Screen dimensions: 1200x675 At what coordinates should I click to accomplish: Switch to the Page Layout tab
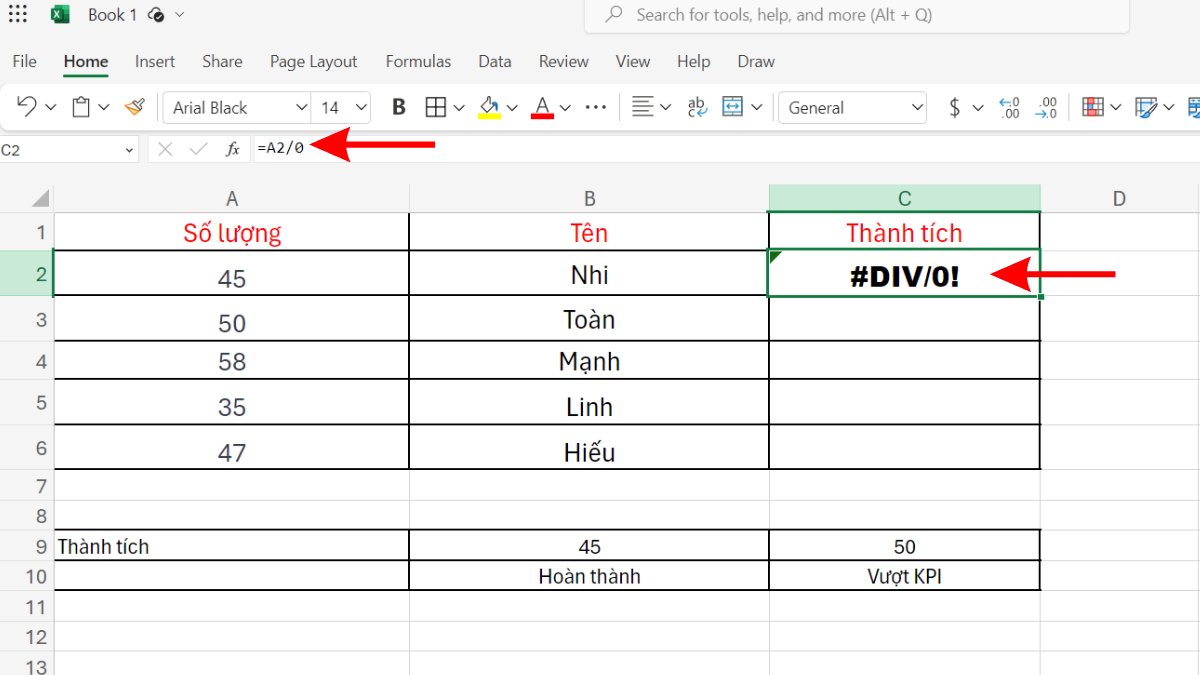coord(313,61)
